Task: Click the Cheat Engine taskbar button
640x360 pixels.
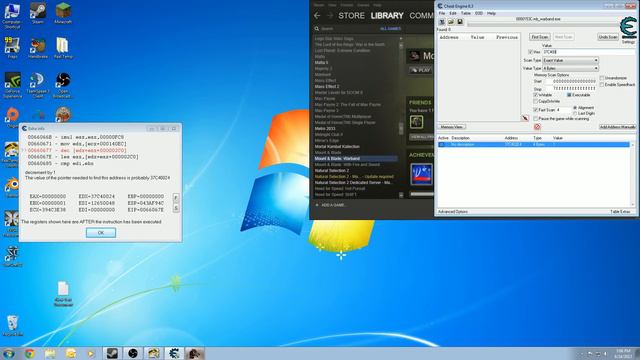Action: pyautogui.click(x=174, y=353)
